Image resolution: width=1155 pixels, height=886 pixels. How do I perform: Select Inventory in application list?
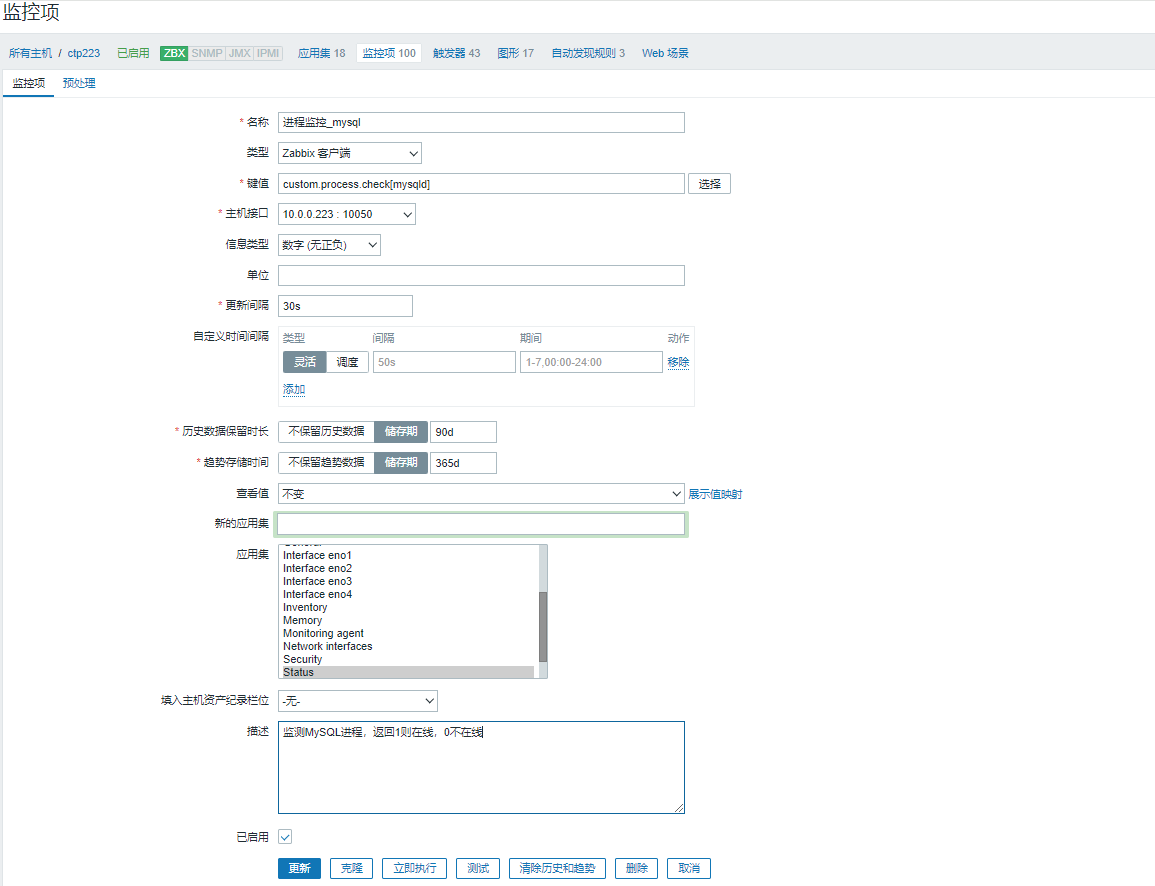408,608
